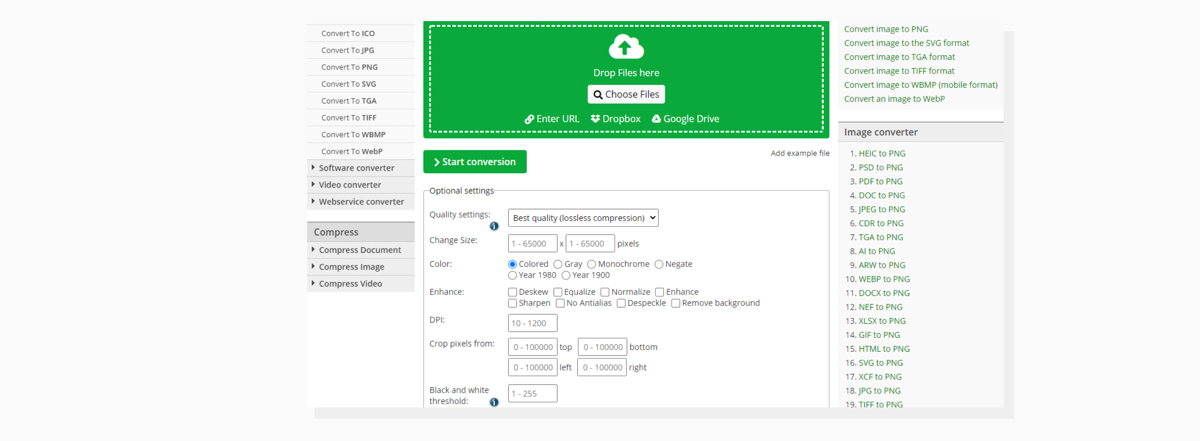Upload from Dropbox
This screenshot has height=441, width=1200.
615,119
